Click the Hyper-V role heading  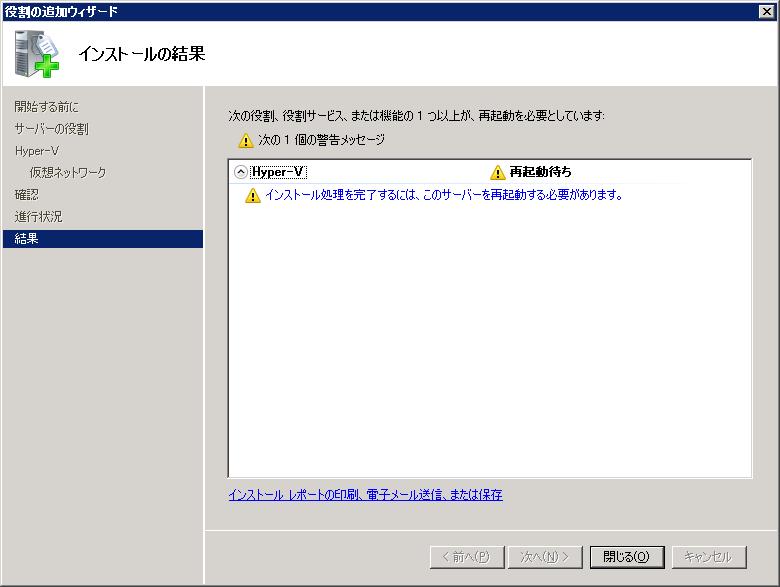click(x=278, y=172)
